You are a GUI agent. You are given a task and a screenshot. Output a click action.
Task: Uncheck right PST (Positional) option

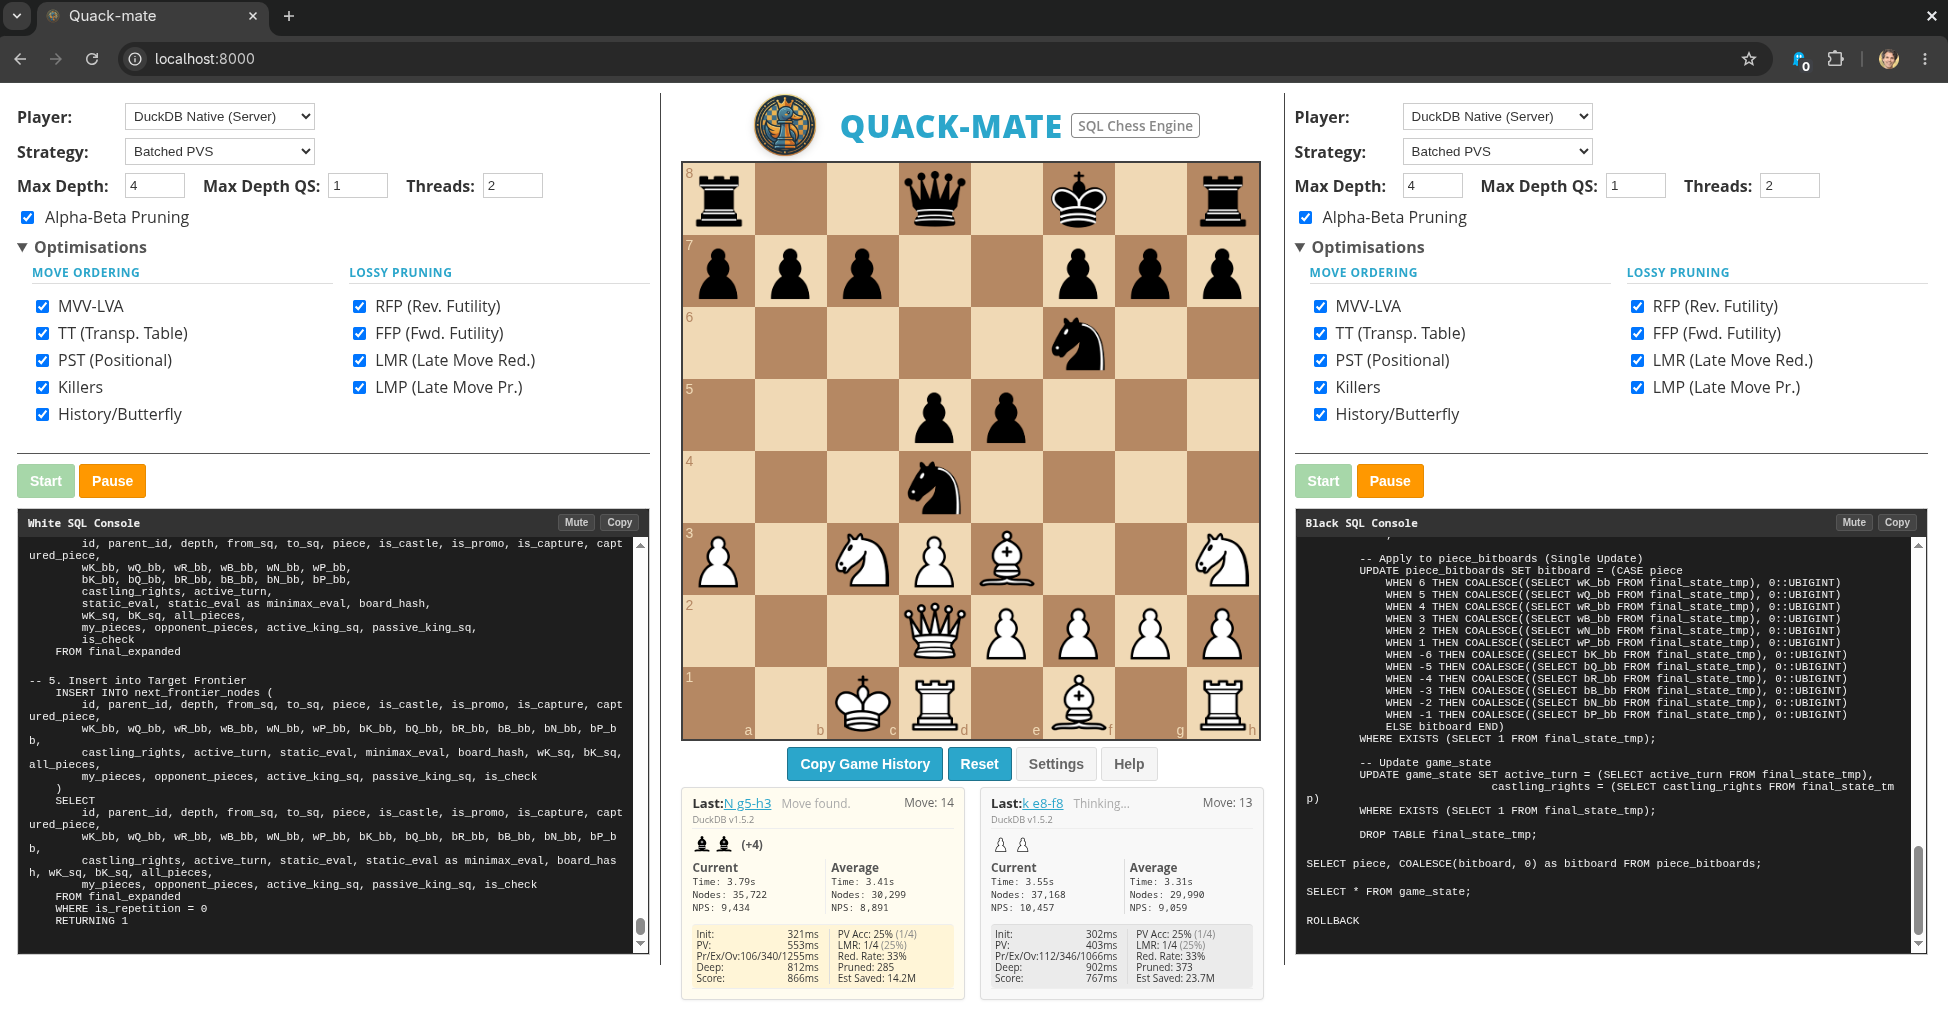[x=1320, y=360]
